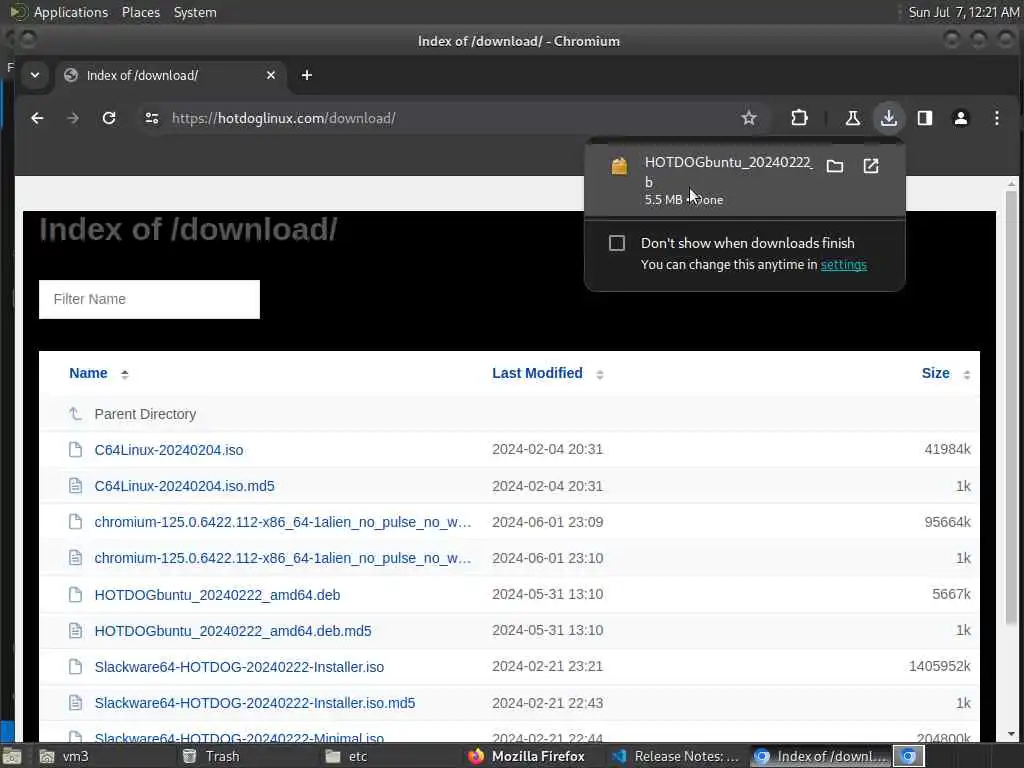Screen dimensions: 1024x768
Task: Download C64Linux-20240204.iso.md5 checksum
Action: click(x=184, y=486)
